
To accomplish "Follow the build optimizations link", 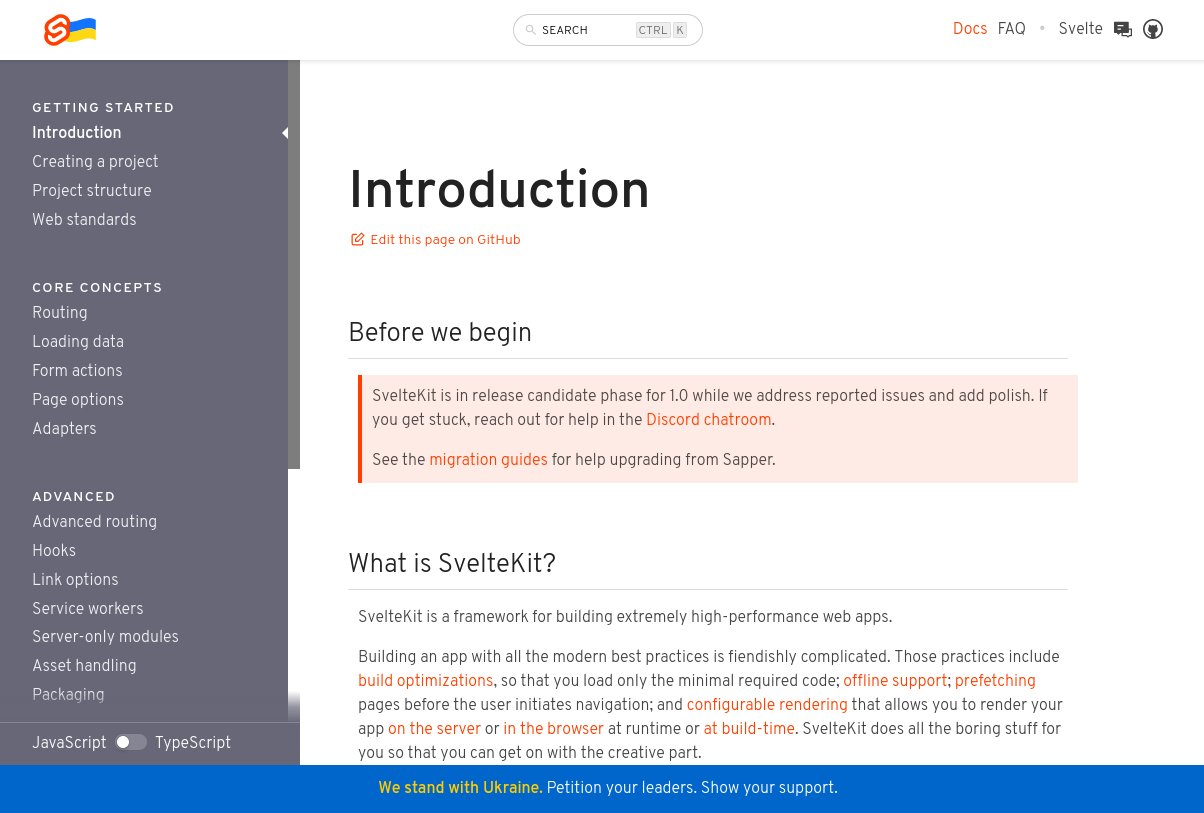I will click(426, 681).
